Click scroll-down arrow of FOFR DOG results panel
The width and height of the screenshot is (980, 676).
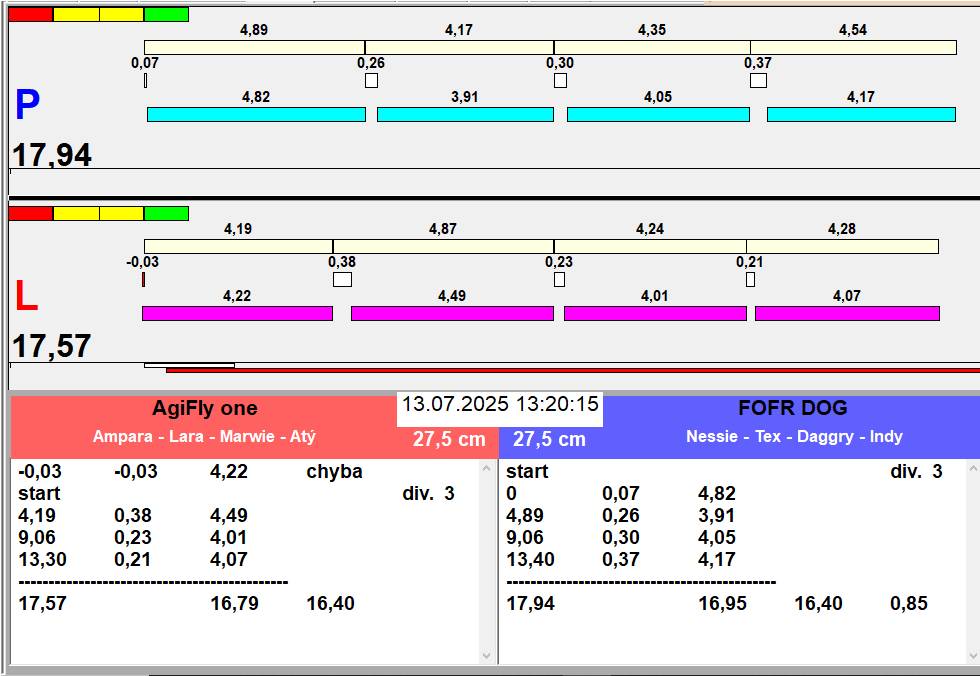tap(973, 656)
